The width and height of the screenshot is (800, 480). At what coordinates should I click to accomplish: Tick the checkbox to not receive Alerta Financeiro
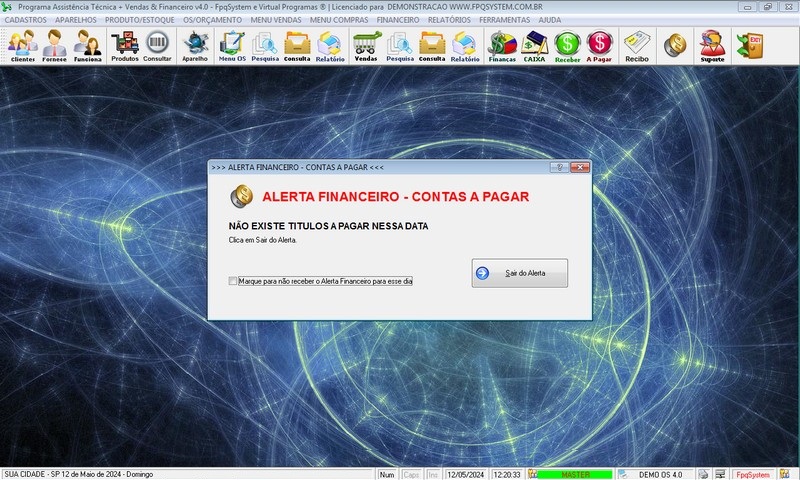coord(233,281)
